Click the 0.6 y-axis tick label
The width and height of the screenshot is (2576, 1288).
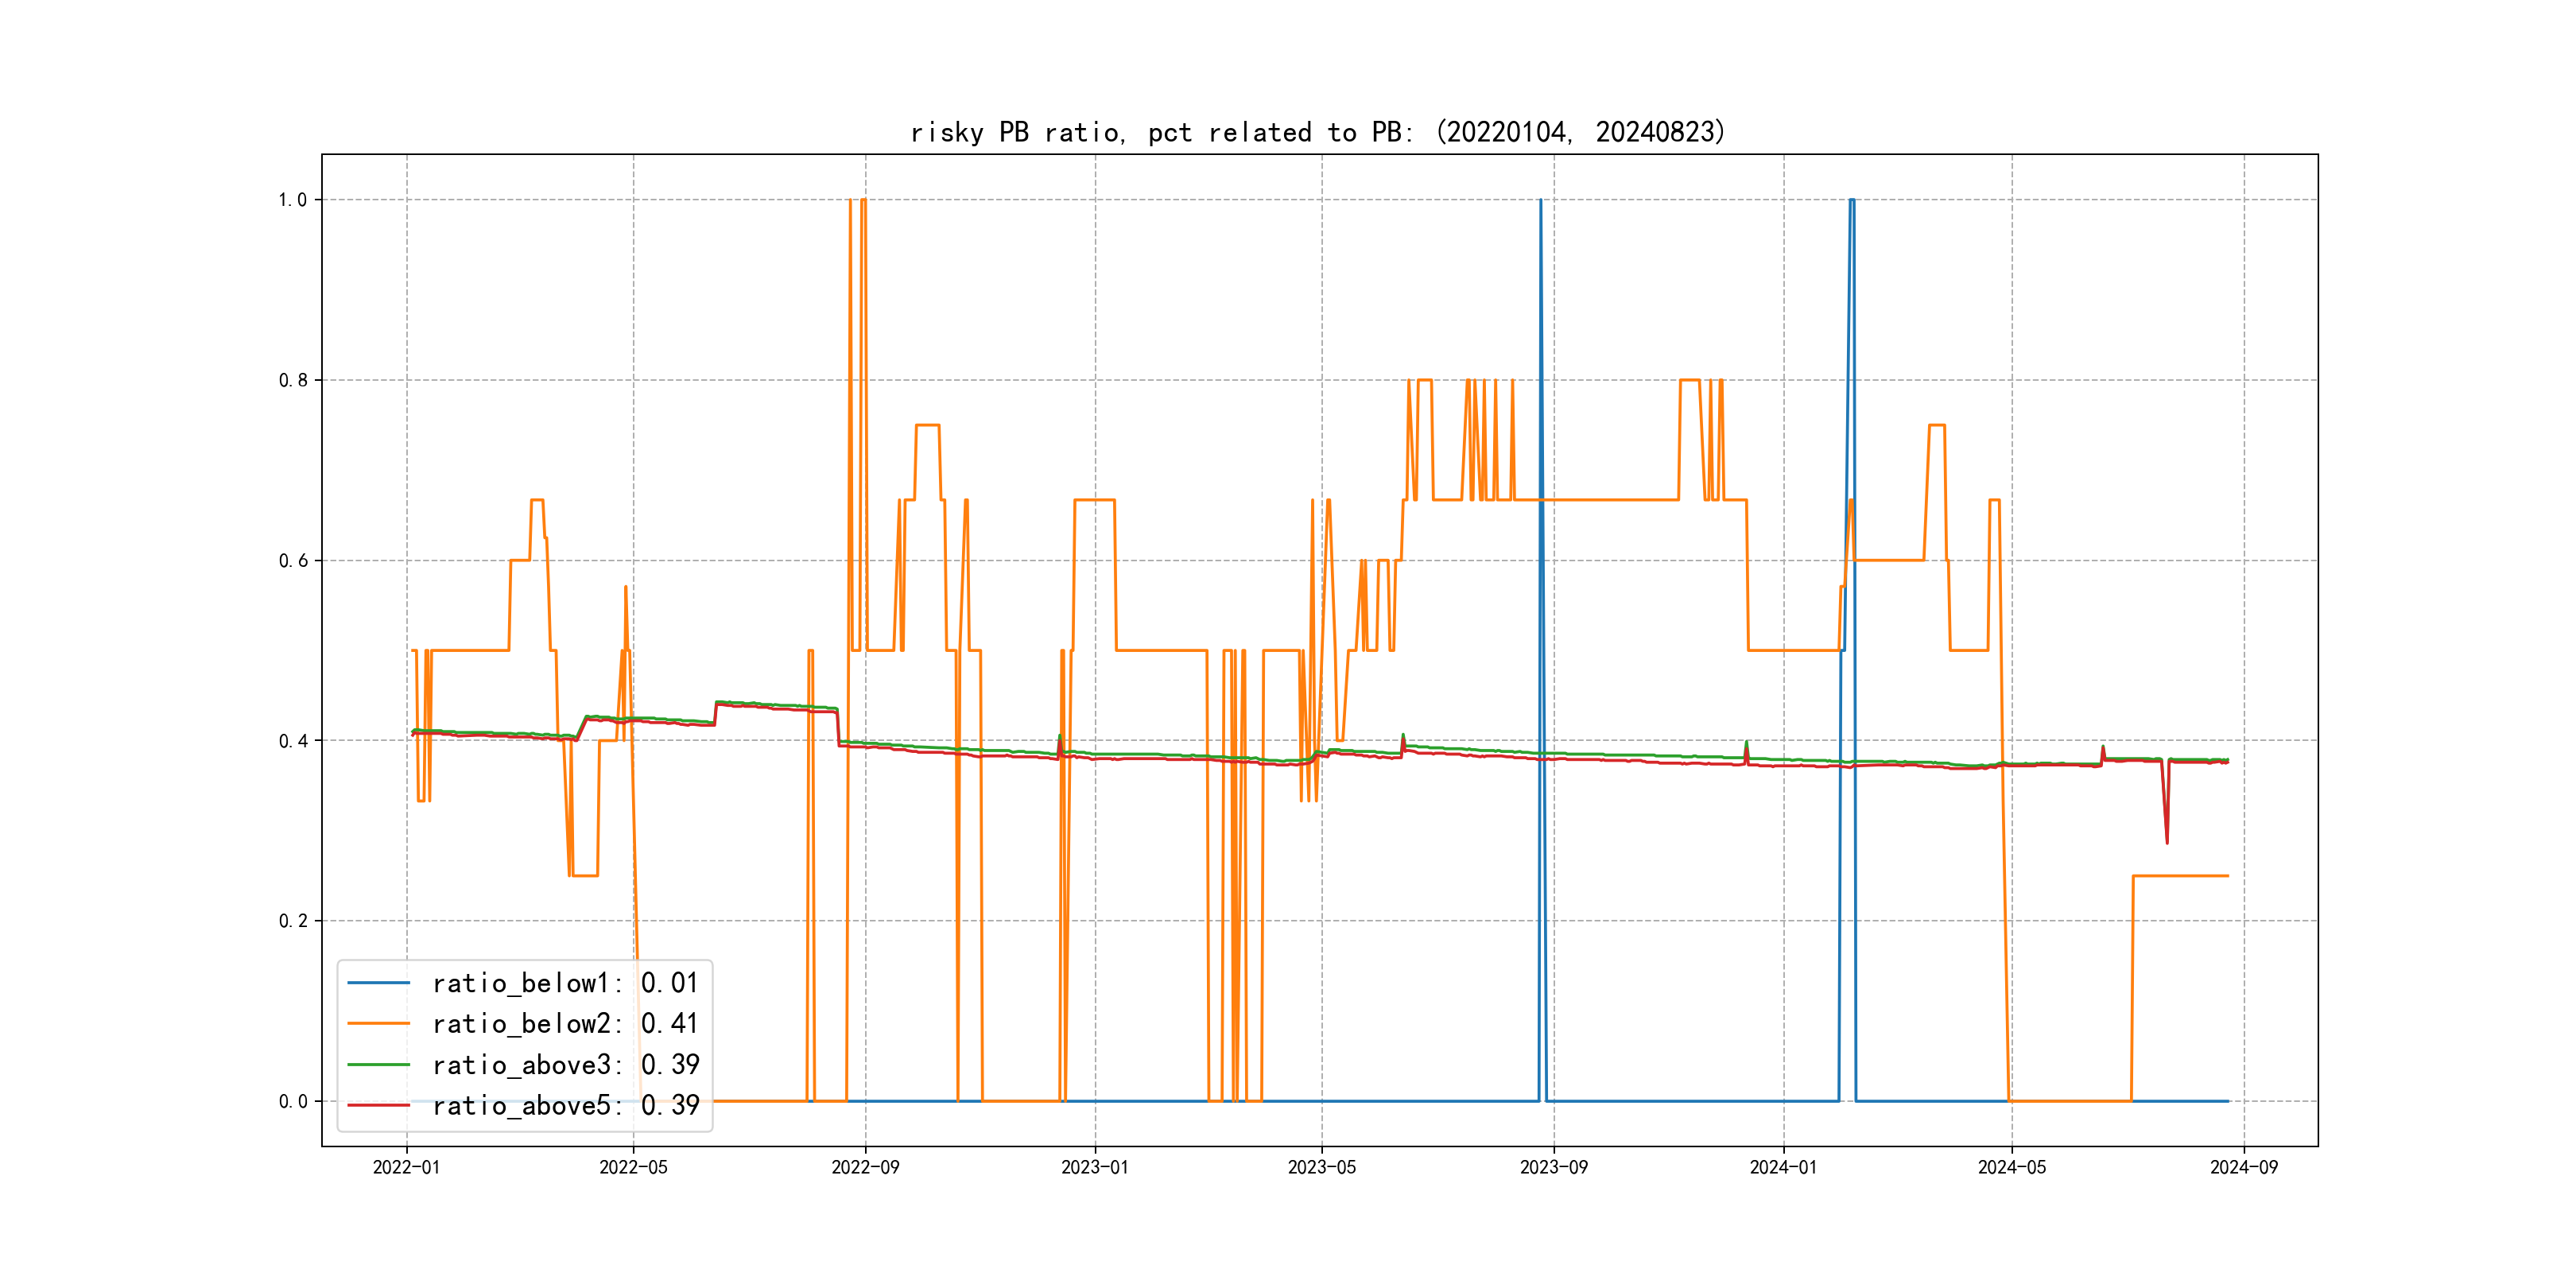point(293,561)
